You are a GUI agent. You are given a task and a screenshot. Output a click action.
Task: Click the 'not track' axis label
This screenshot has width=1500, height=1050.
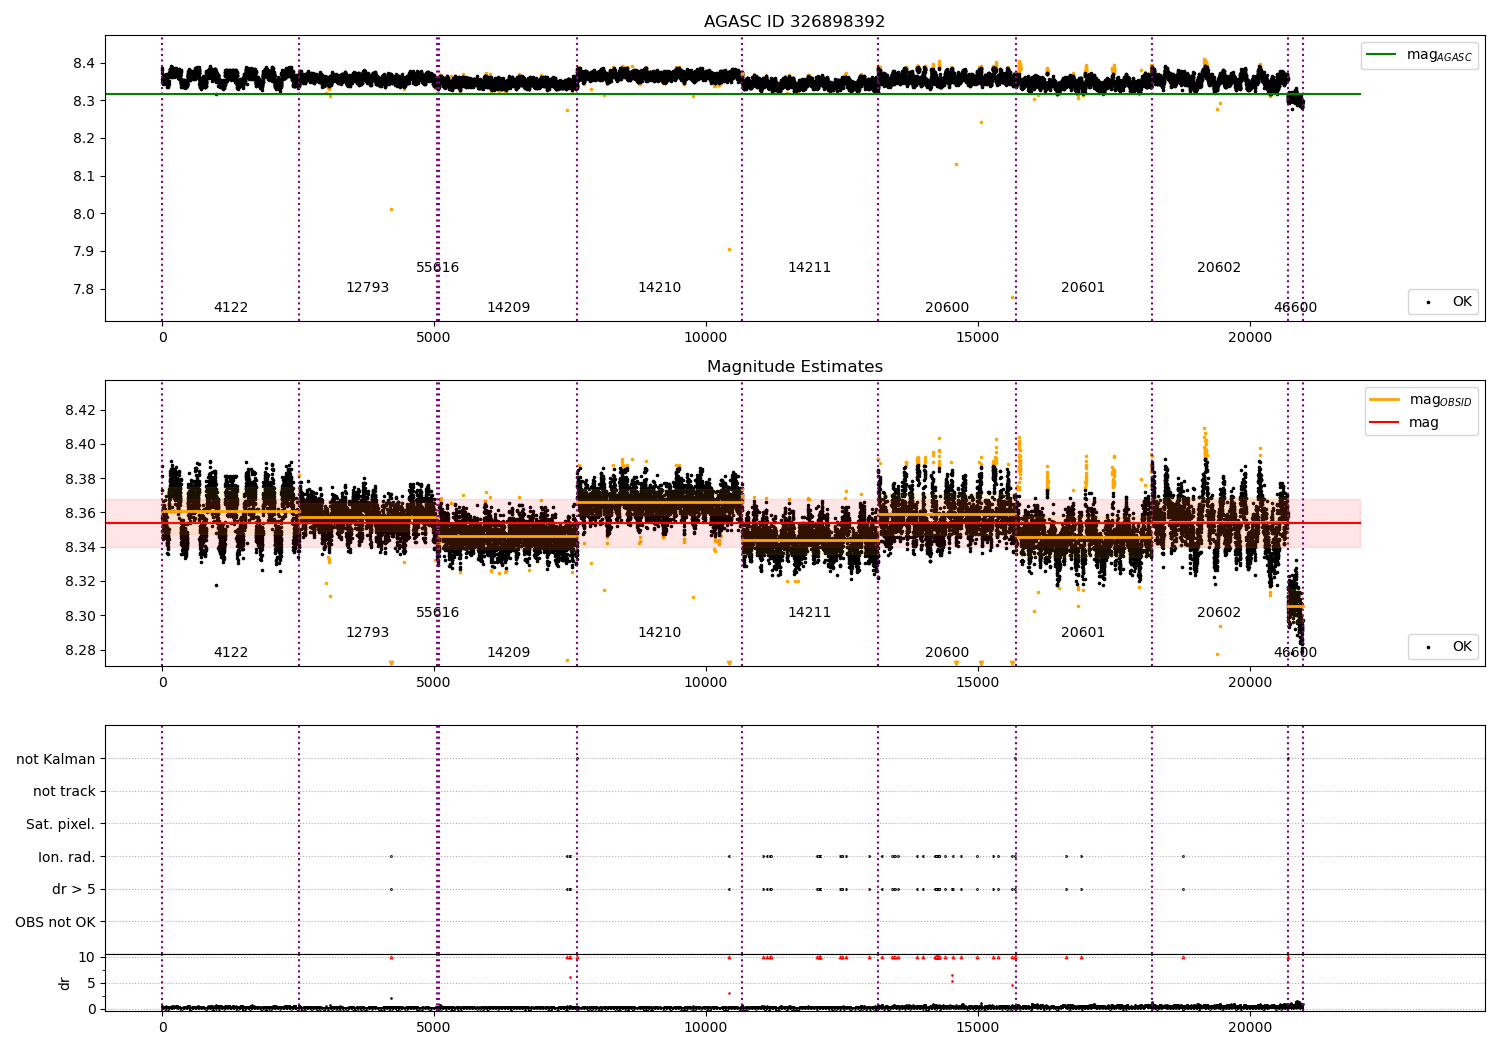click(64, 791)
